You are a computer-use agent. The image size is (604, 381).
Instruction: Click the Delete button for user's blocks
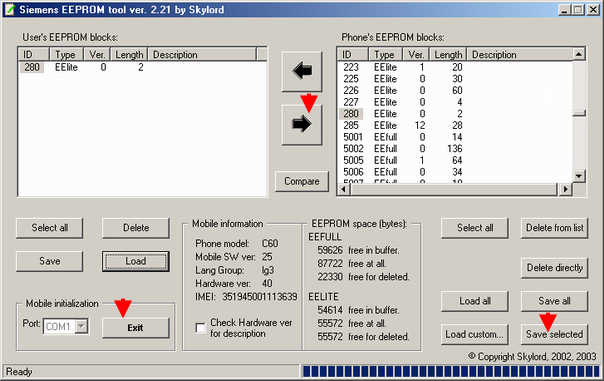pos(136,228)
